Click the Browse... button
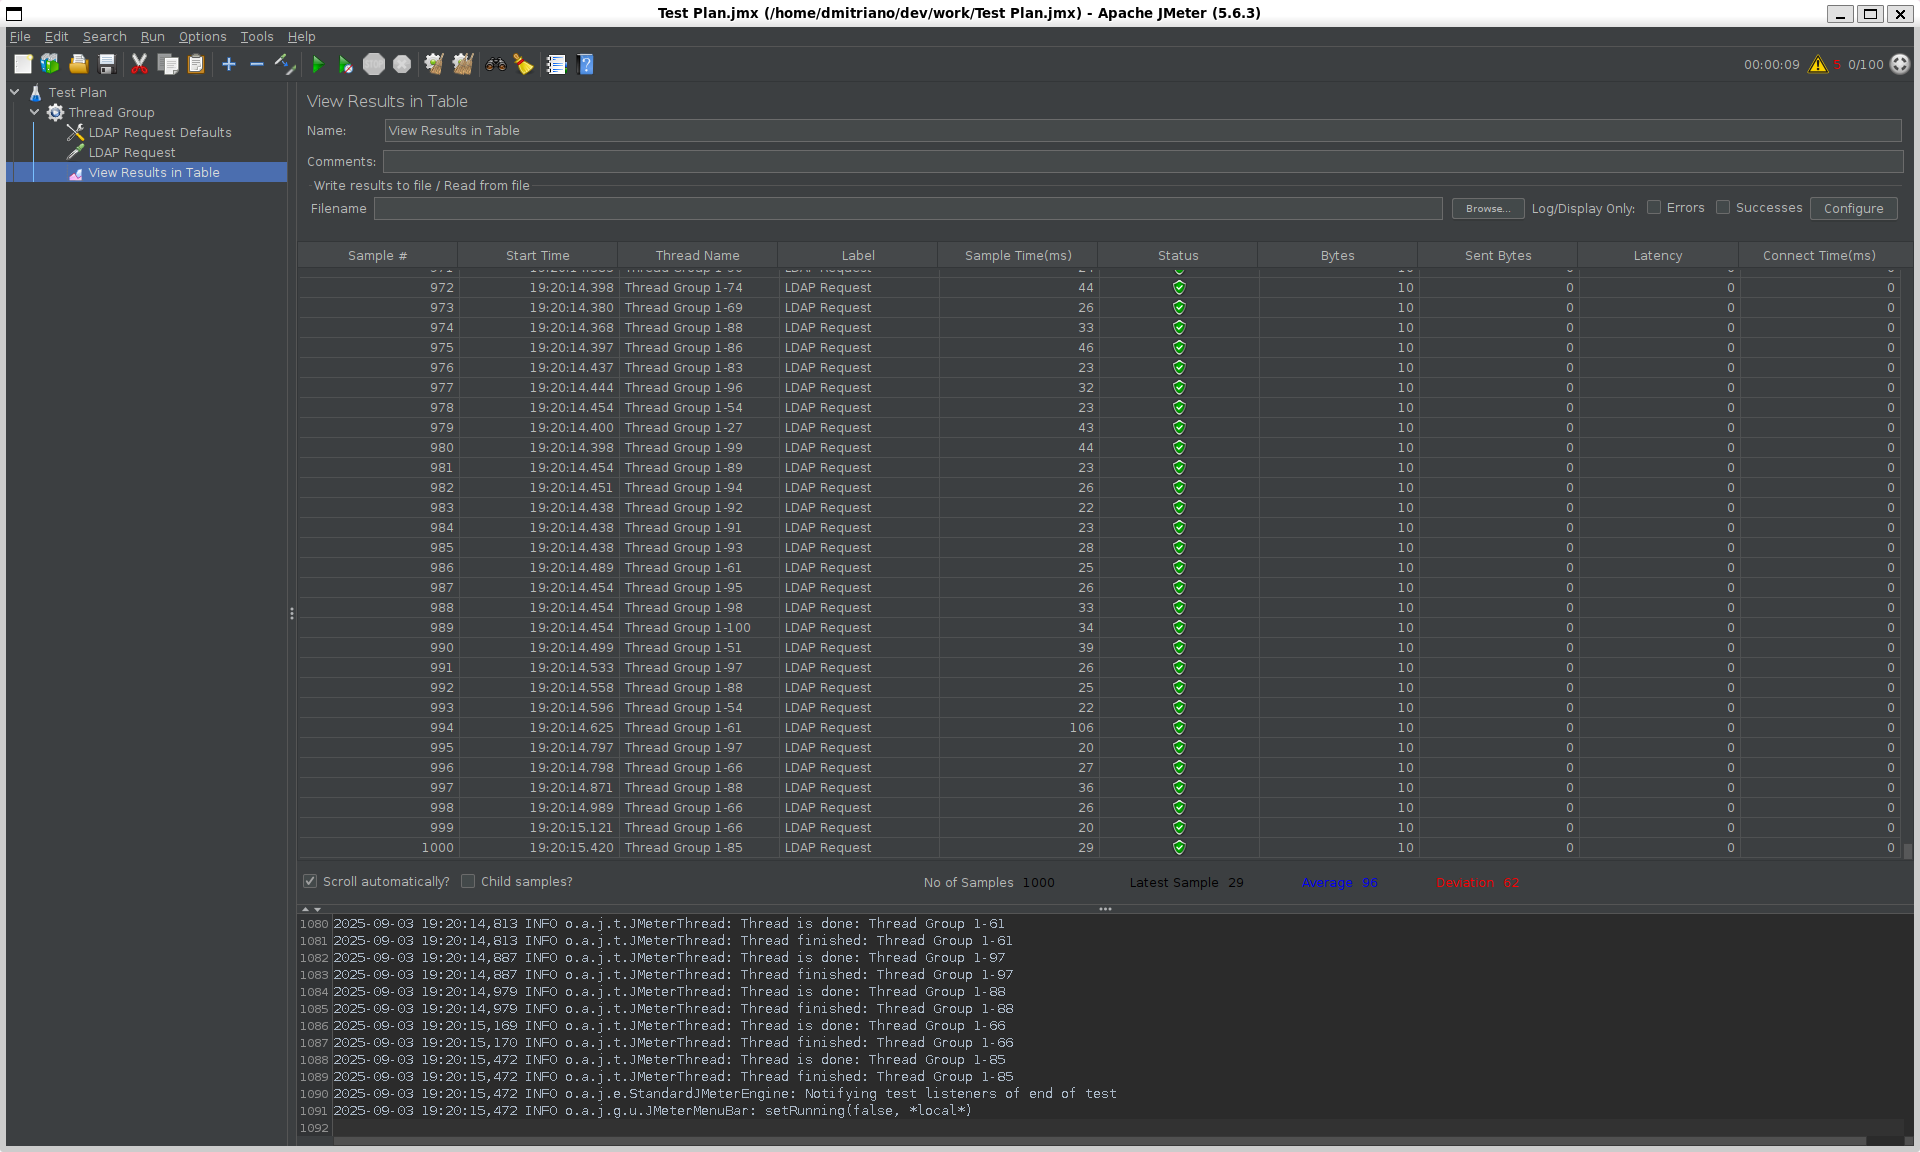Viewport: 1920px width, 1152px height. coord(1488,208)
